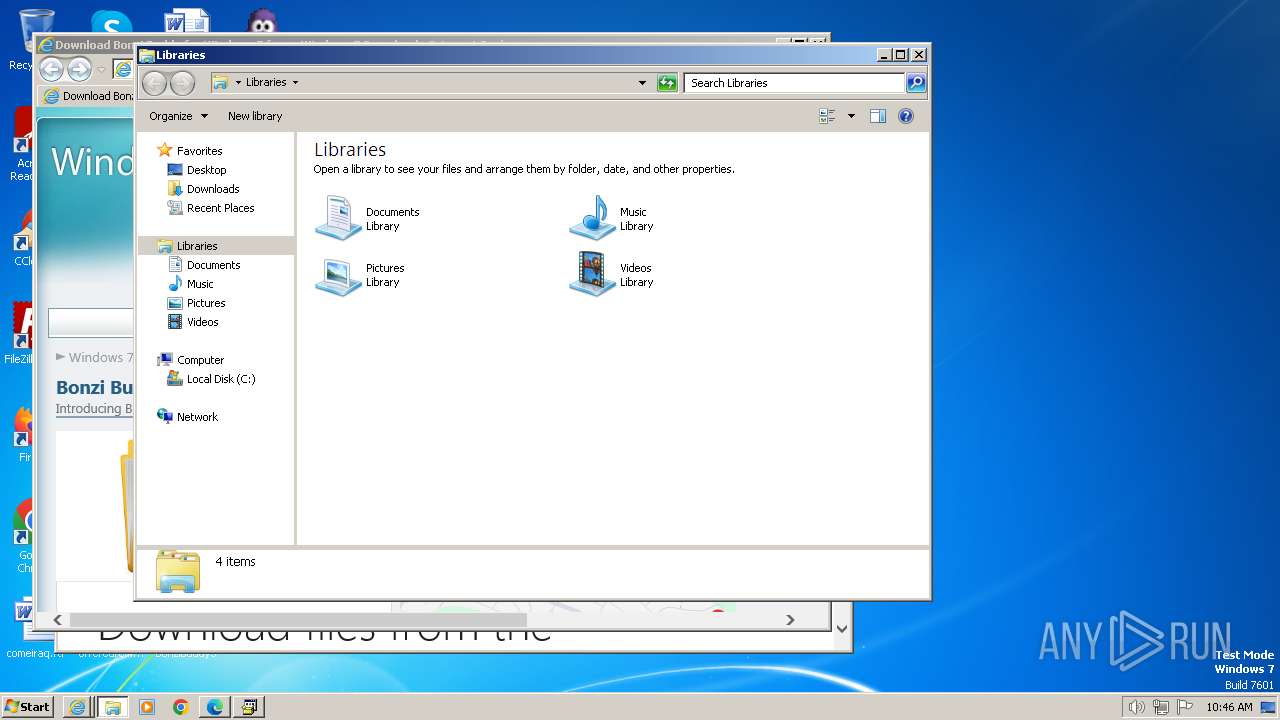1280x720 pixels.
Task: Click the Action Center flag tray icon
Action: pyautogui.click(x=1185, y=707)
